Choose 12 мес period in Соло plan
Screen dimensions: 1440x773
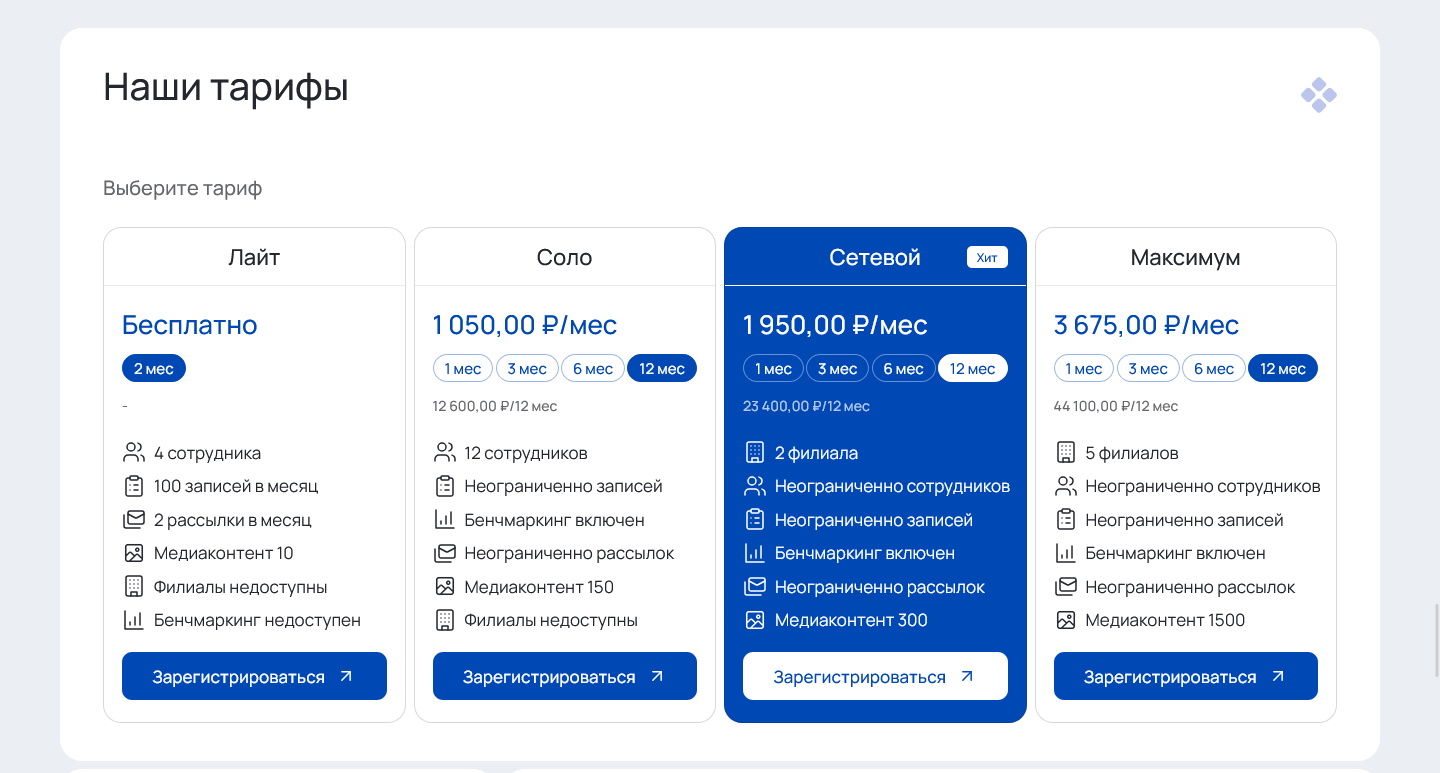[x=662, y=369]
